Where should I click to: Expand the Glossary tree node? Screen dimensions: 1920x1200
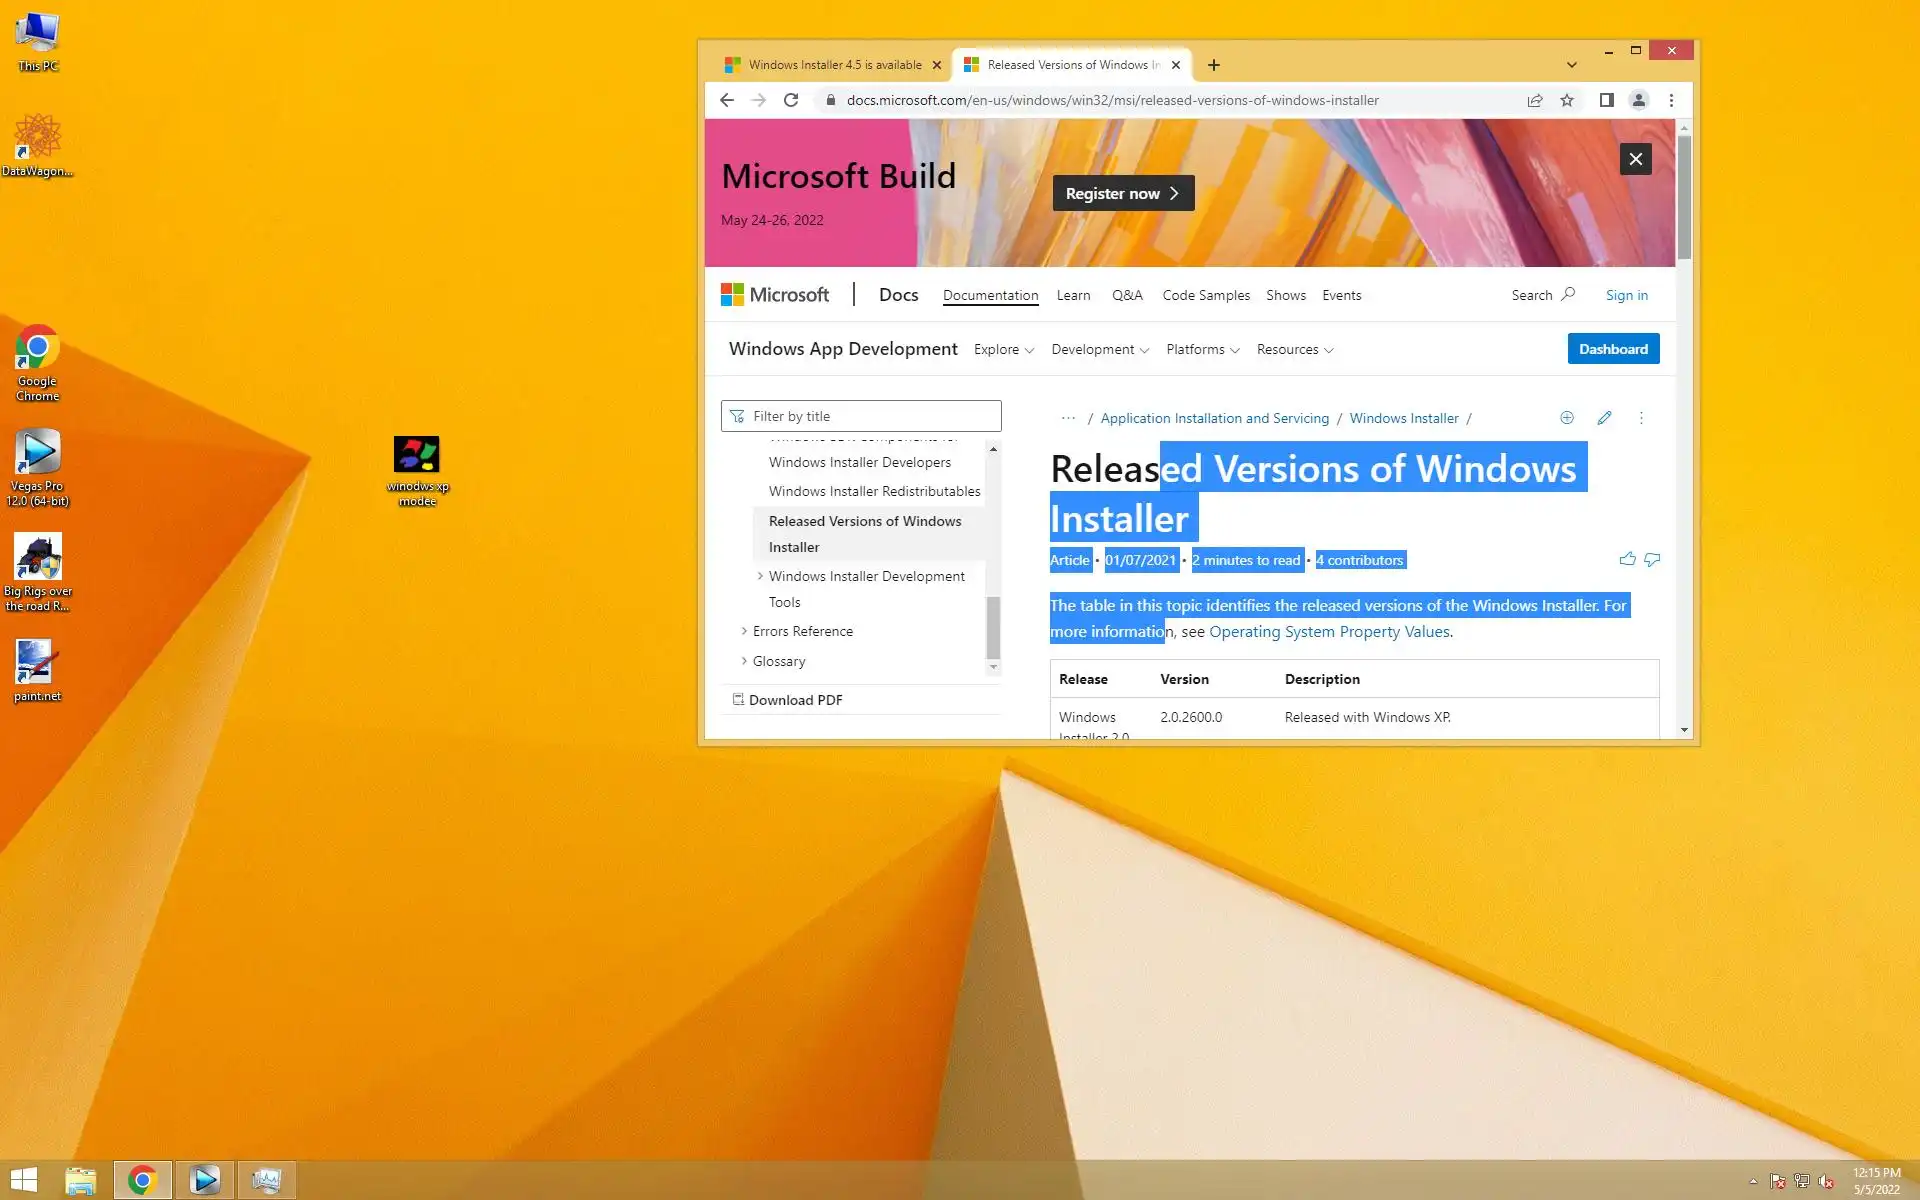coord(744,661)
